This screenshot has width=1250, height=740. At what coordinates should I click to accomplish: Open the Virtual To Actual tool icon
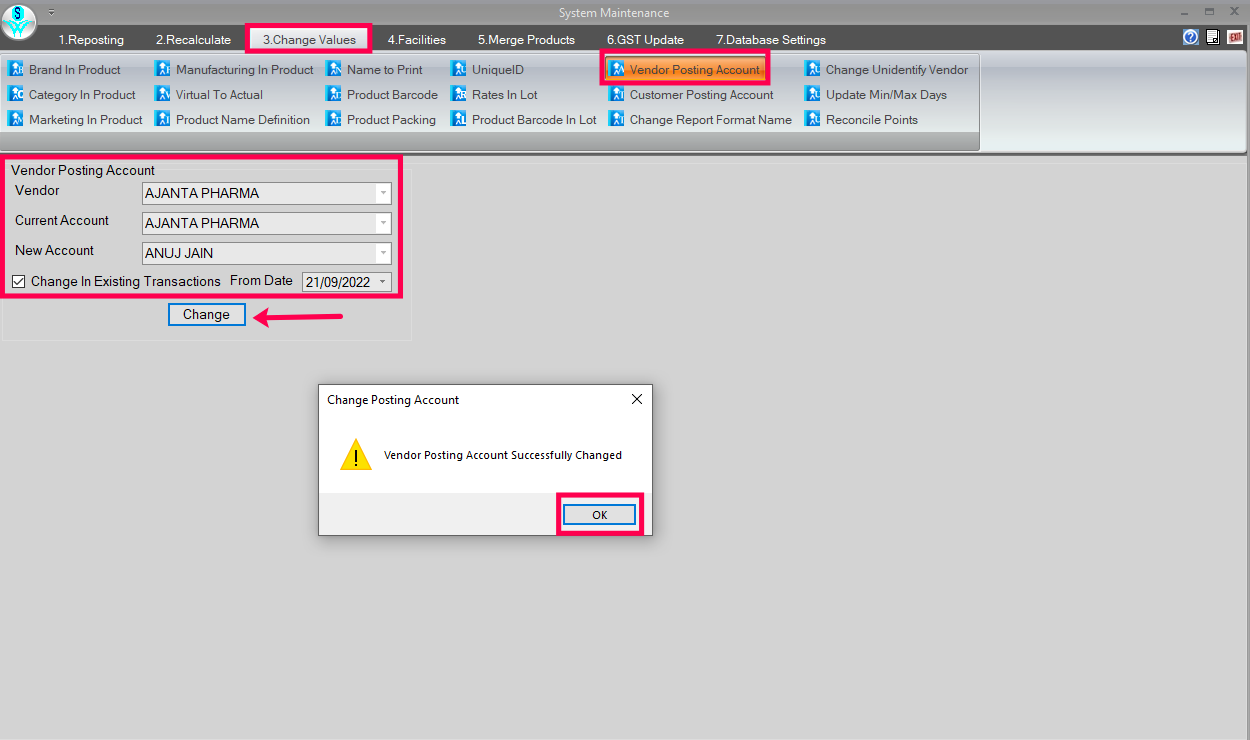pos(163,95)
